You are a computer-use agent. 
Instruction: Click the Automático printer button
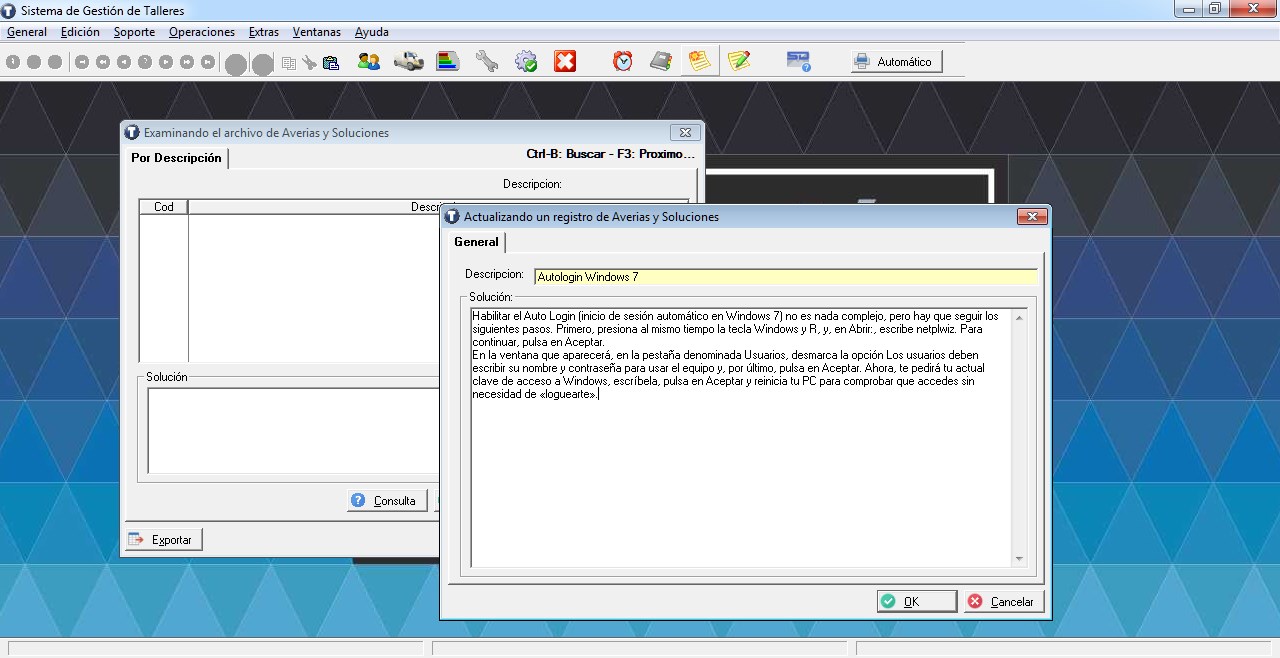click(896, 62)
